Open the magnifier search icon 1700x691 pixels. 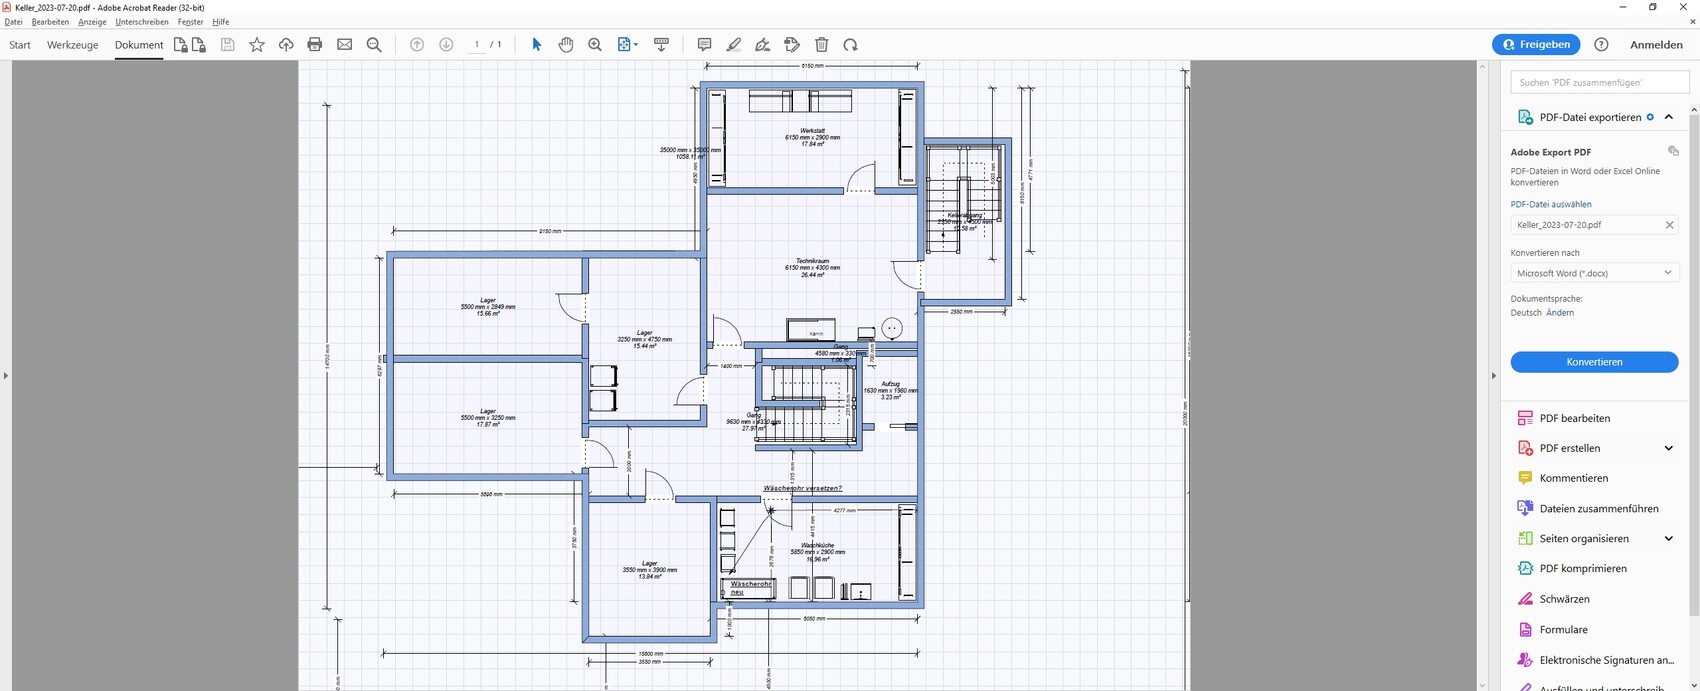374,45
